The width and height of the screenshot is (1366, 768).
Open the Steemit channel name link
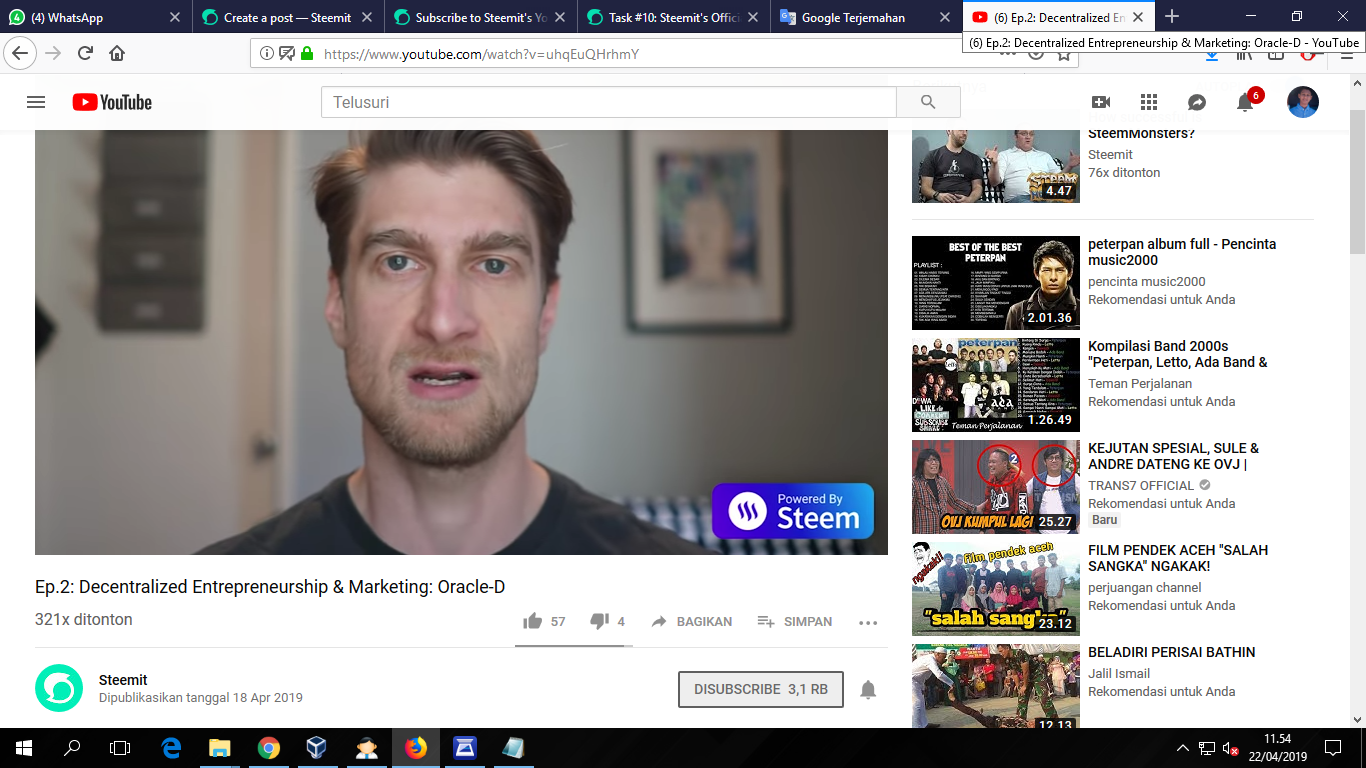click(123, 680)
